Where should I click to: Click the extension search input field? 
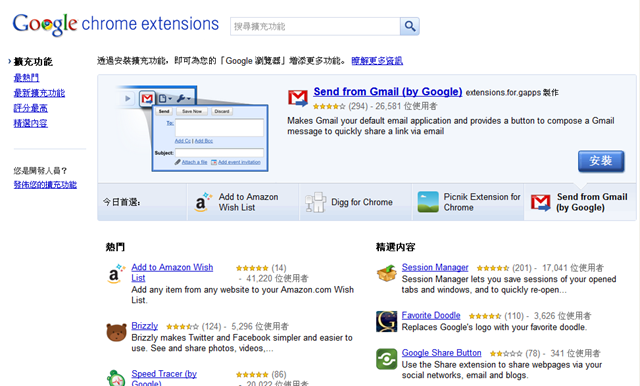(x=315, y=27)
